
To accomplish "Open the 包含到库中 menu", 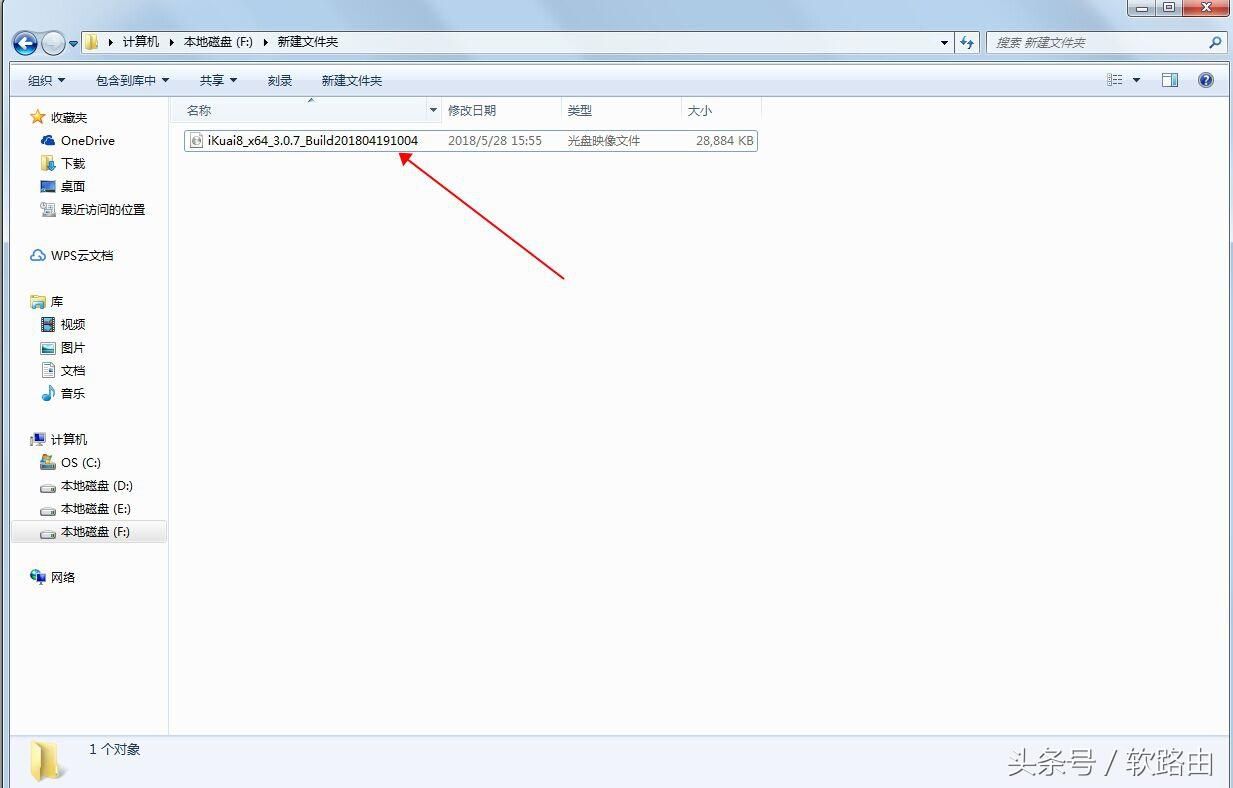I will 132,80.
